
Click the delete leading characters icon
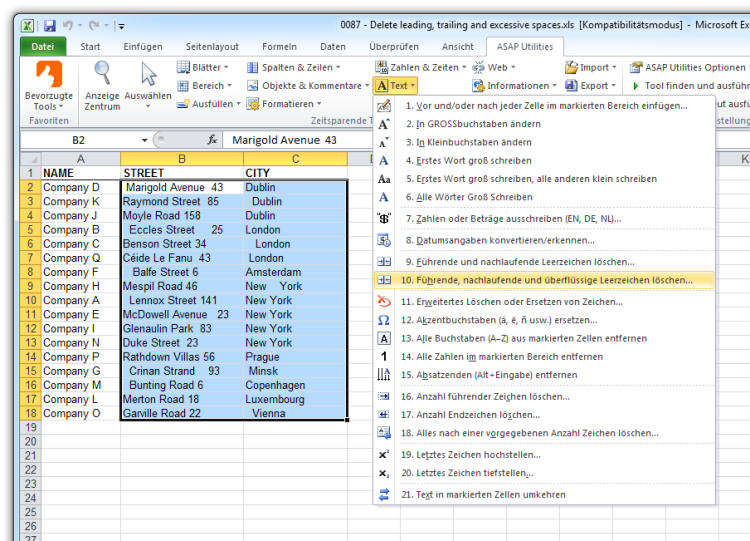(x=384, y=396)
